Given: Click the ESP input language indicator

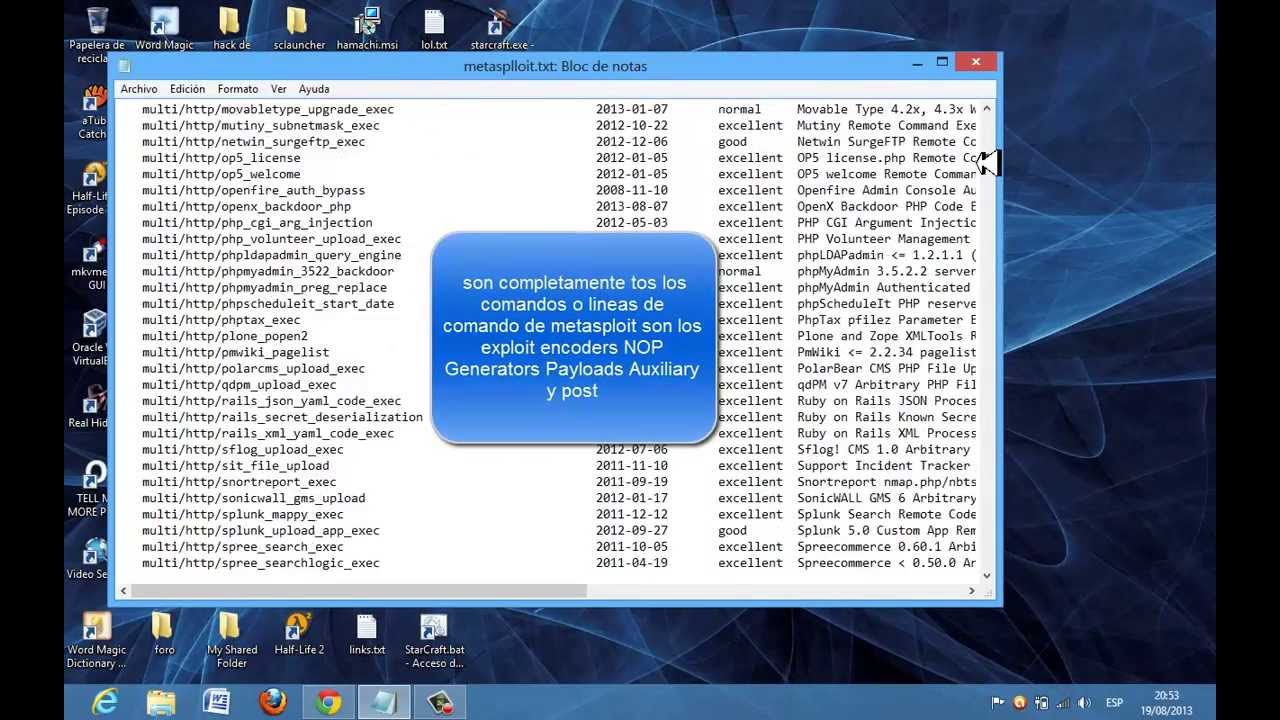Looking at the screenshot, I should pos(1114,703).
